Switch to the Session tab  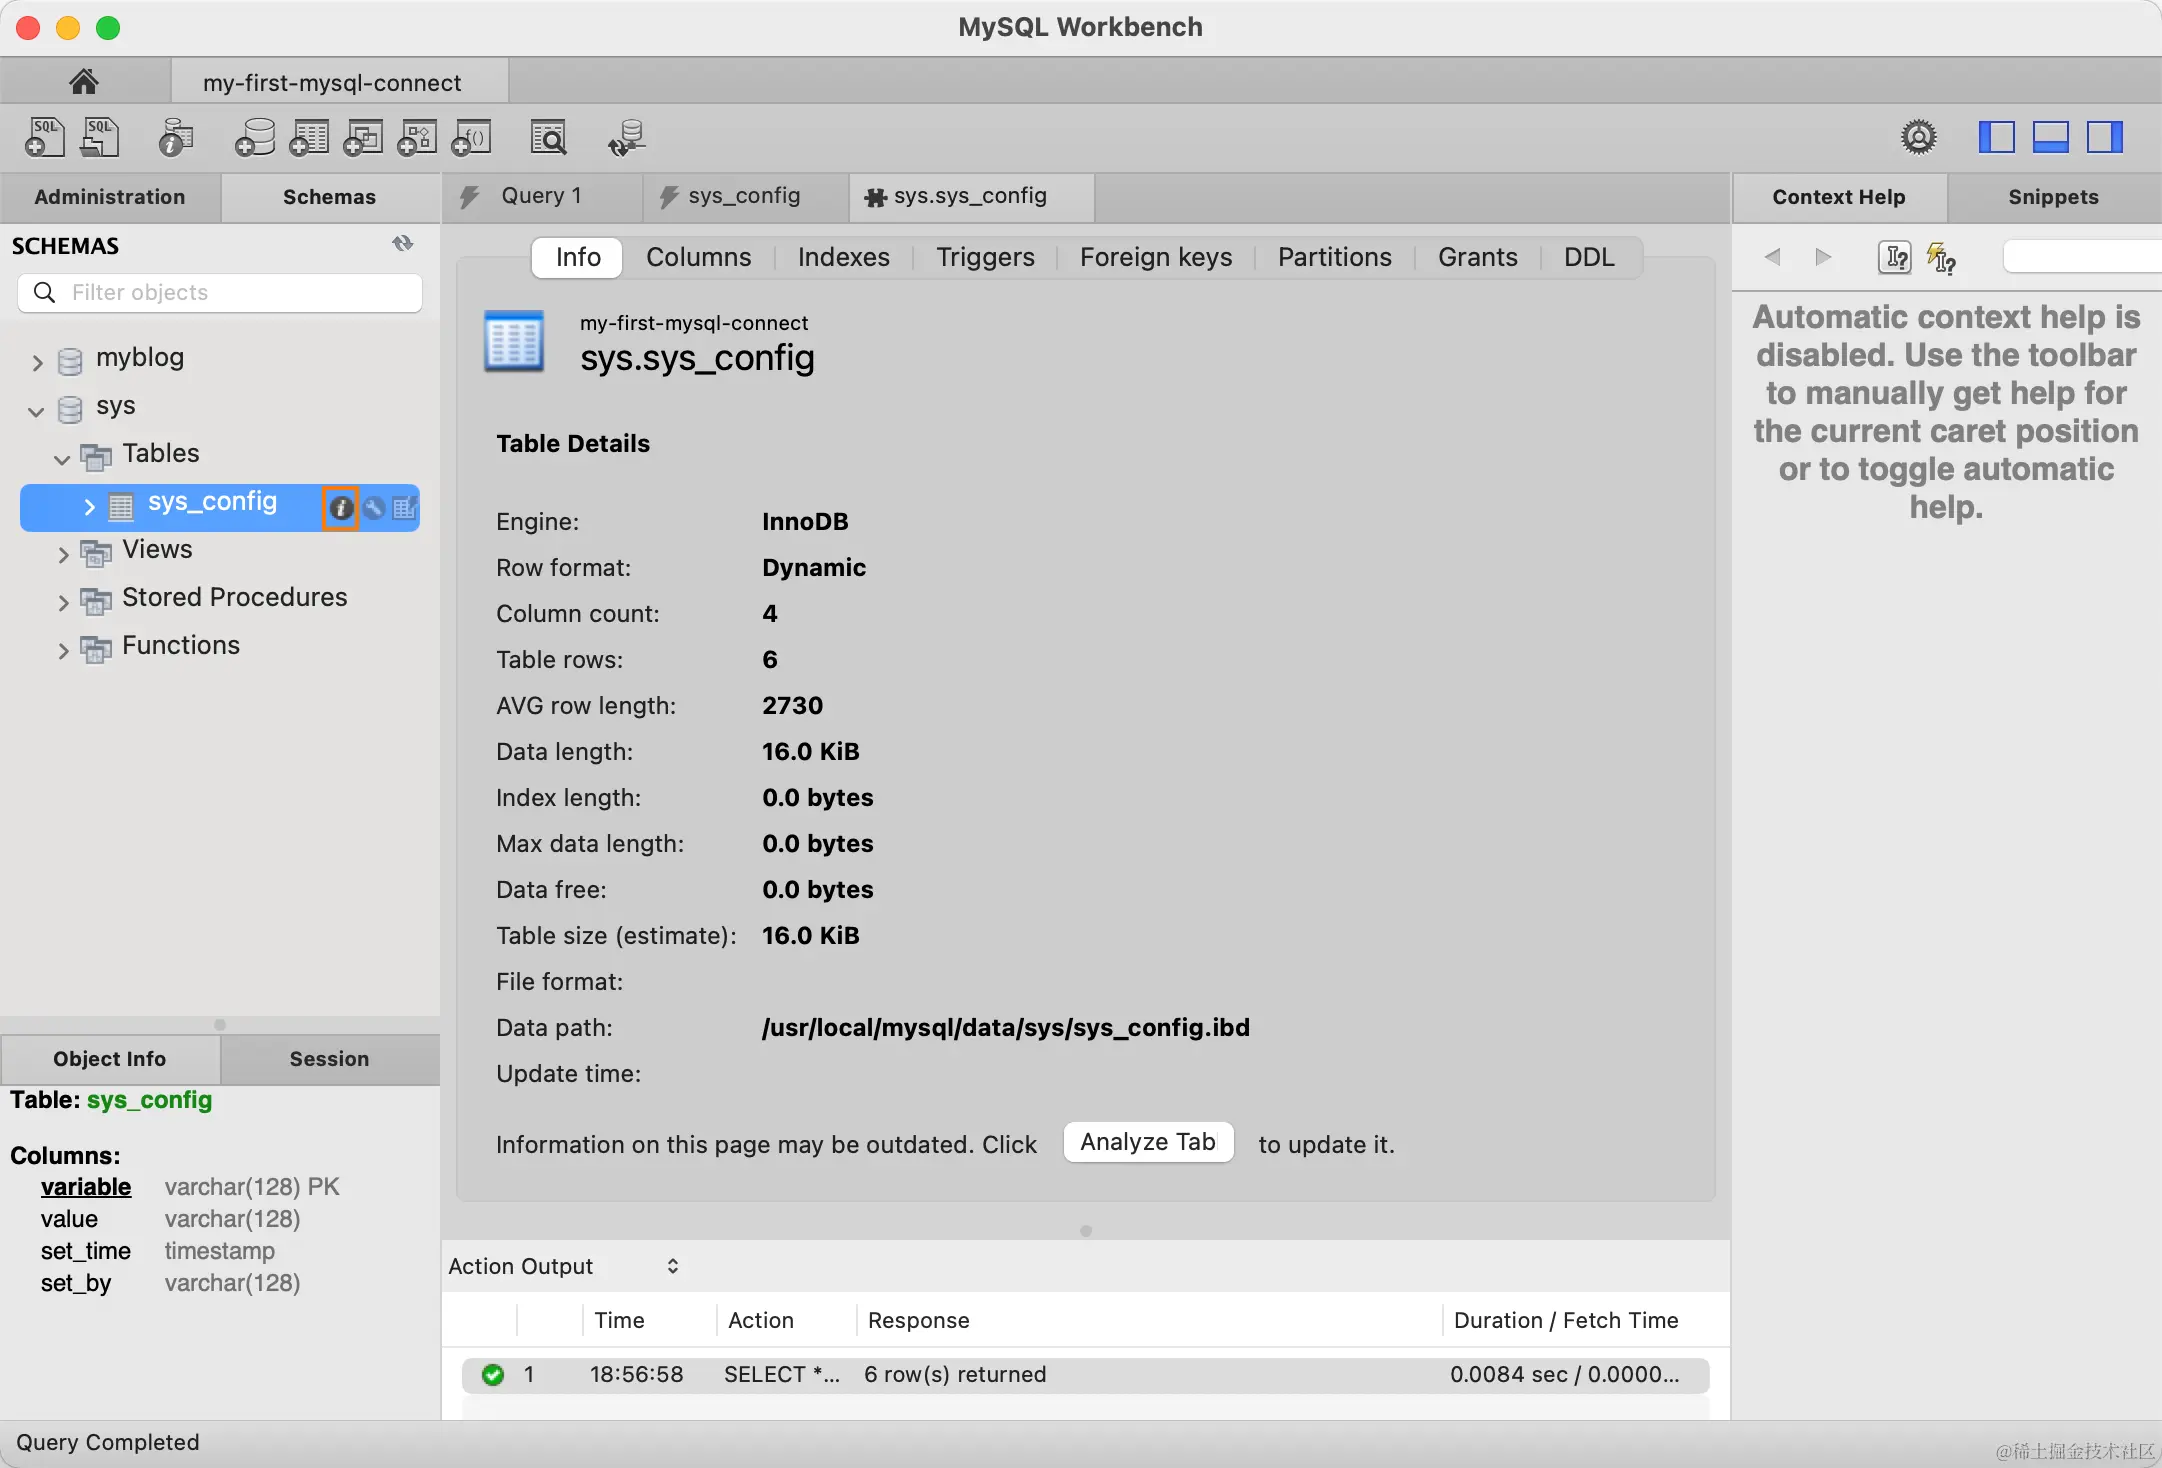tap(329, 1059)
